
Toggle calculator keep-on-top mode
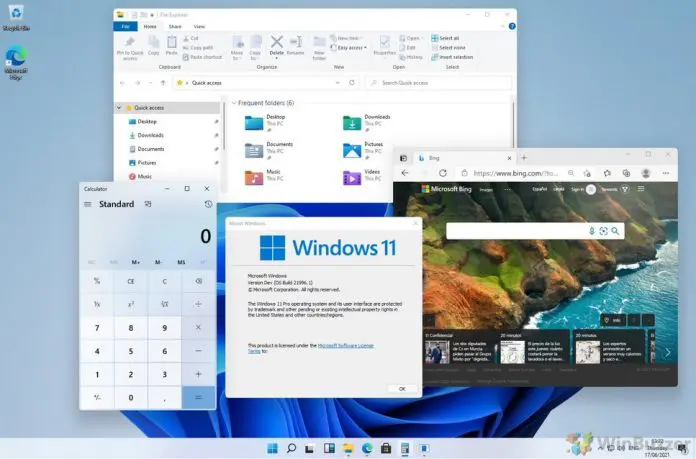(x=148, y=204)
